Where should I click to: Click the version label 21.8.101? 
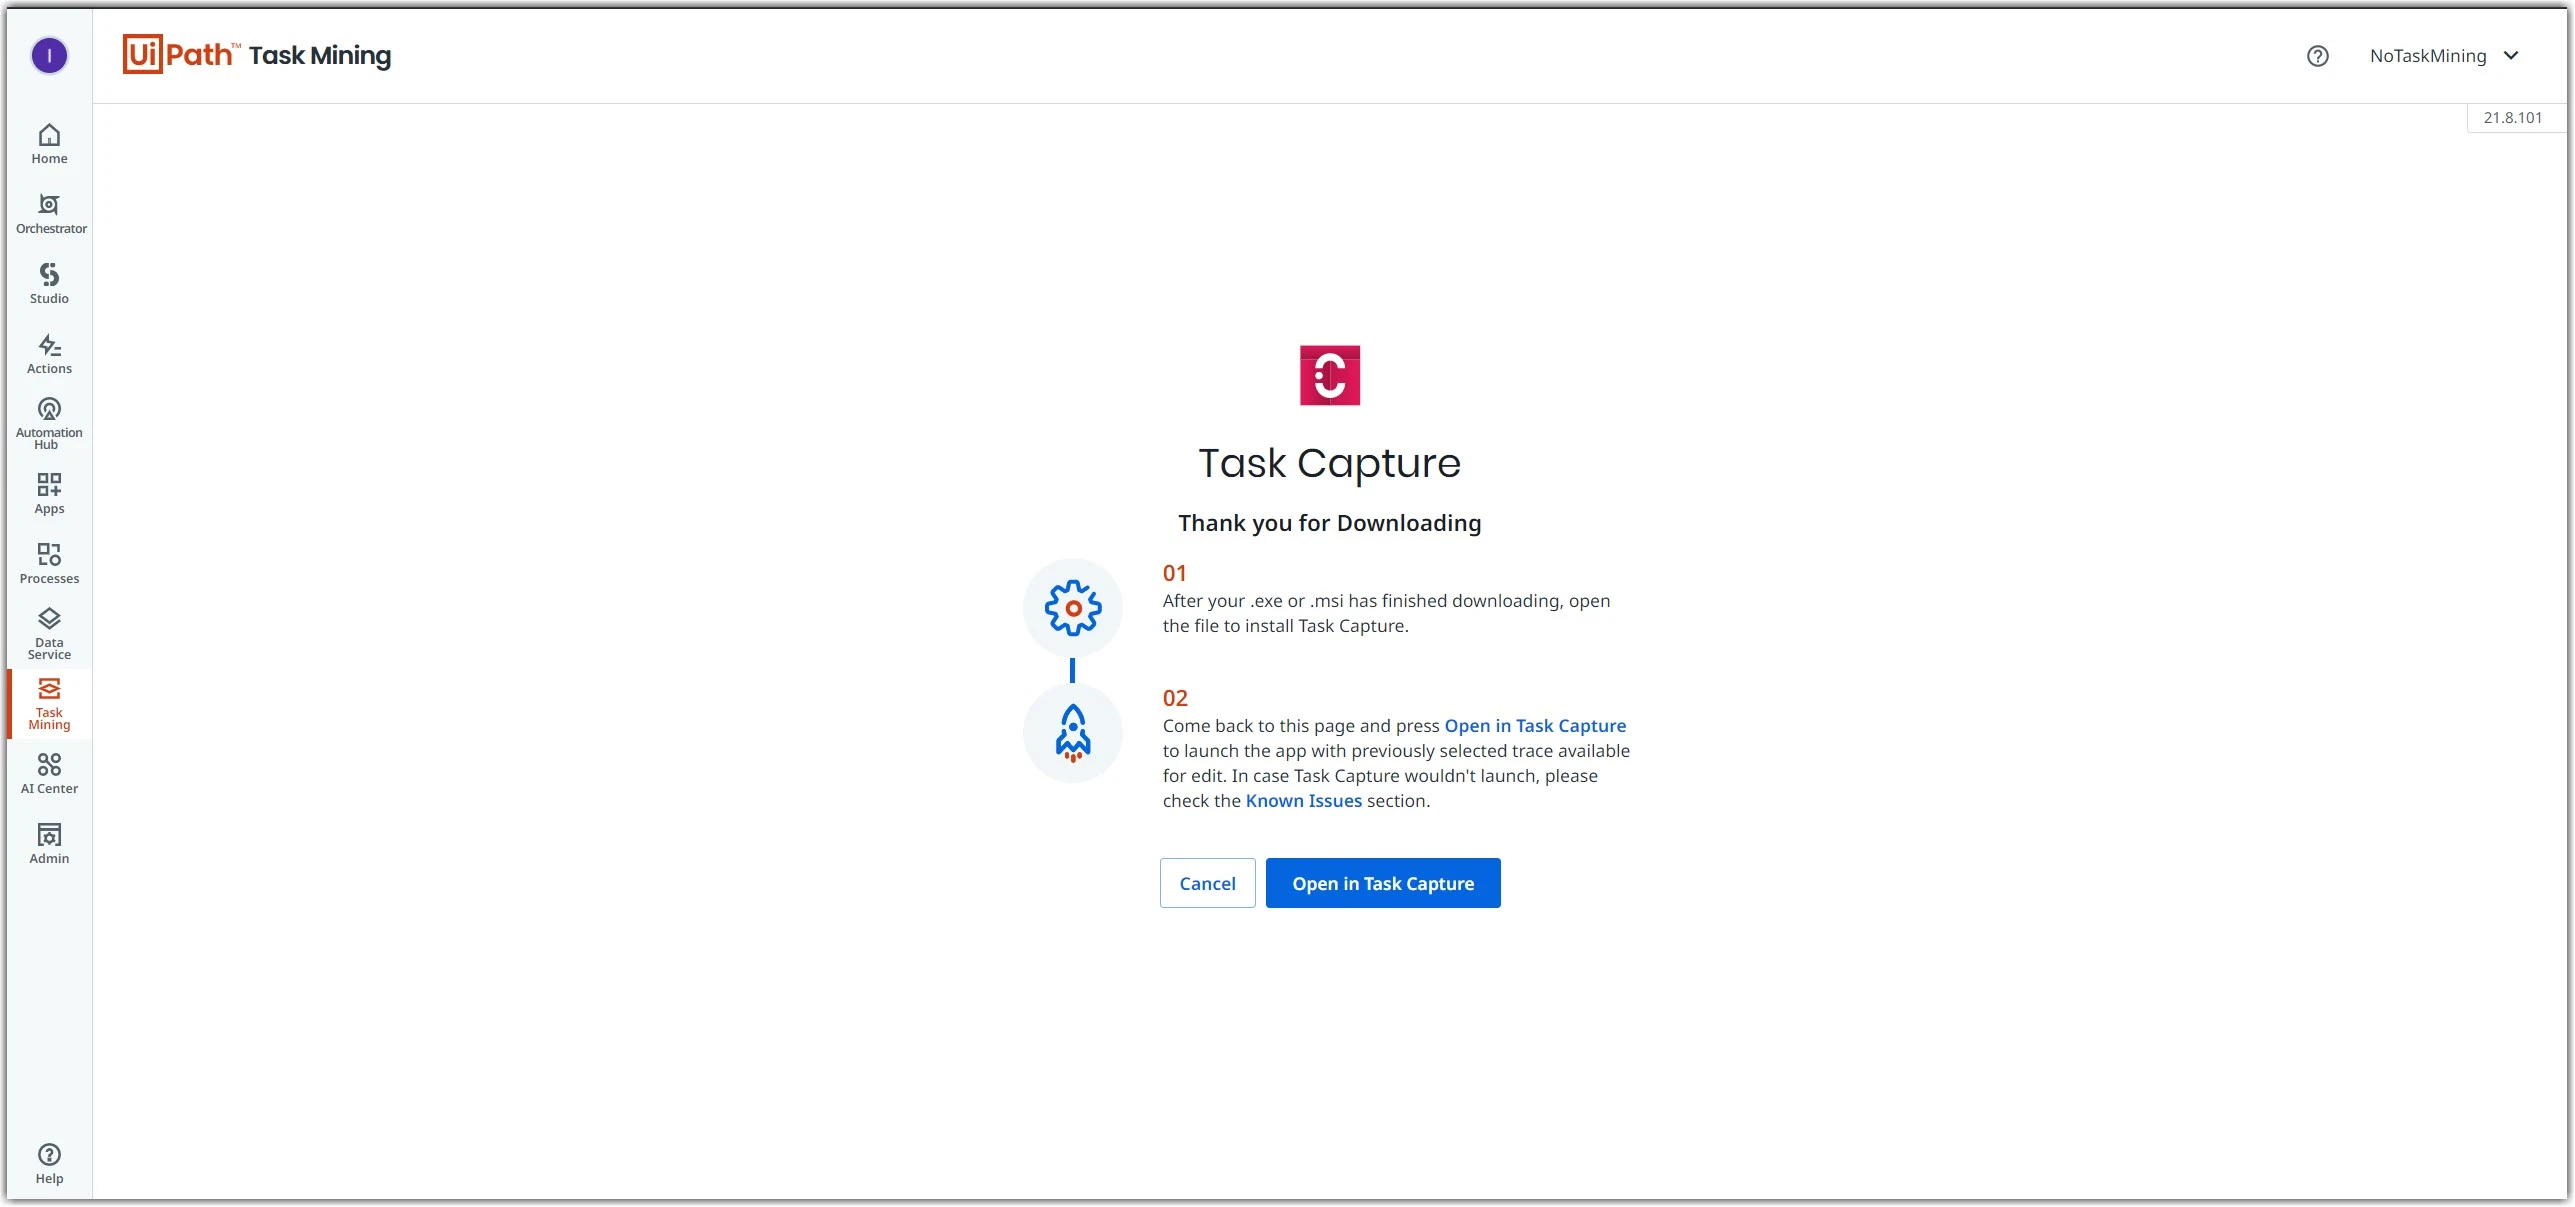[x=2512, y=117]
